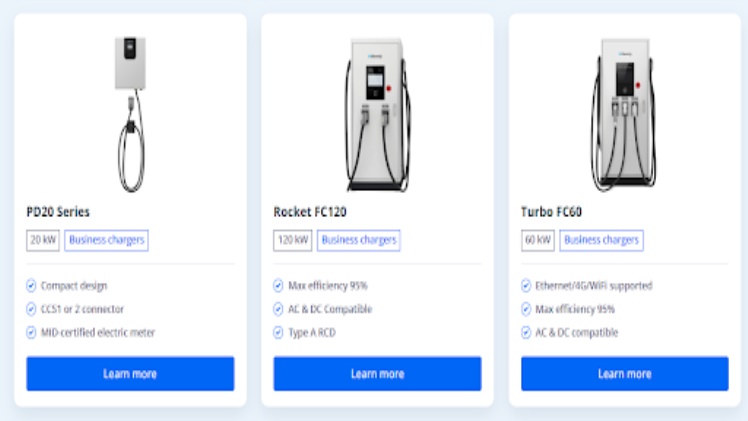Click the Turbo FC60 AC & DC compatible checkmark

526,332
